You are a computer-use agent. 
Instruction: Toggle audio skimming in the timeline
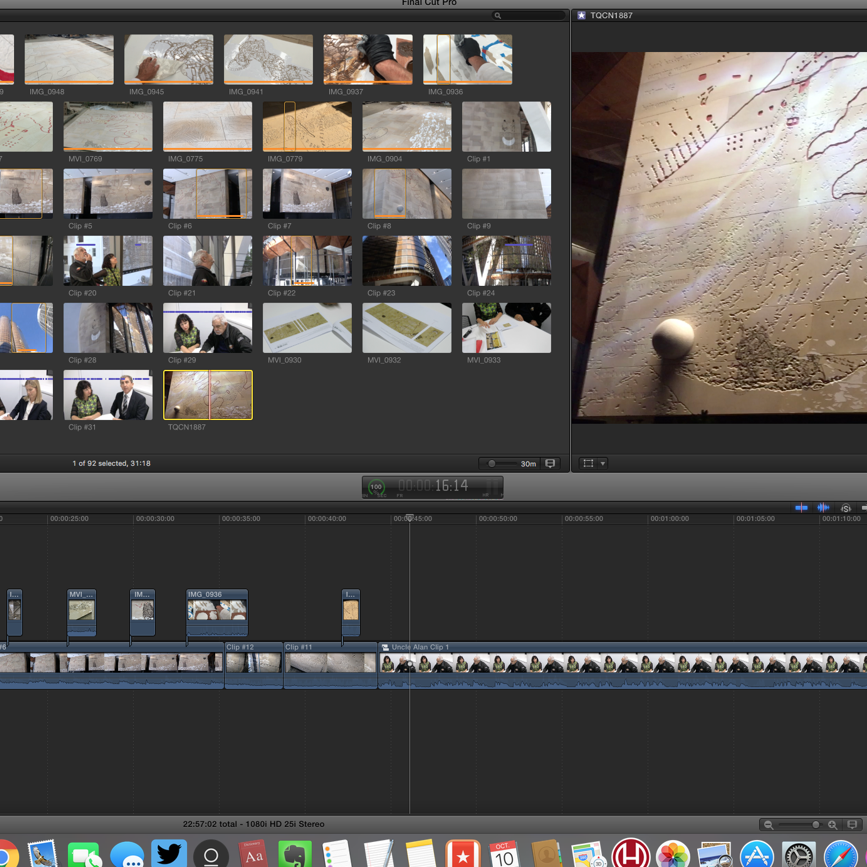click(823, 508)
